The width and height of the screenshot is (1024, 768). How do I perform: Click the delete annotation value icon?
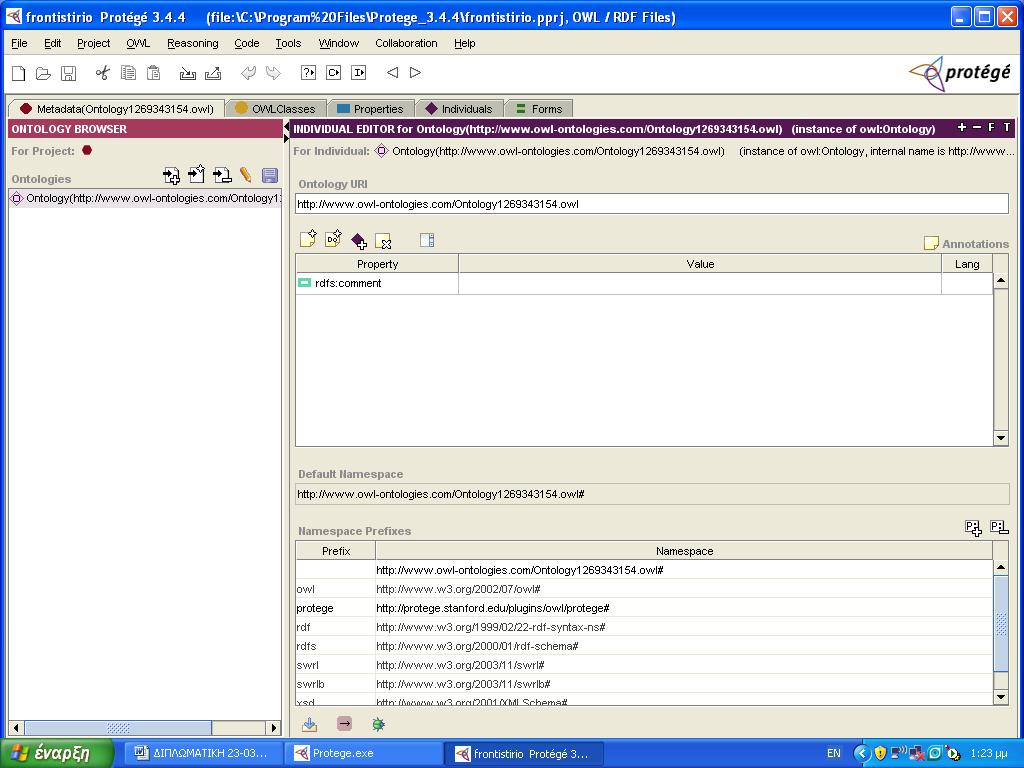(x=383, y=241)
